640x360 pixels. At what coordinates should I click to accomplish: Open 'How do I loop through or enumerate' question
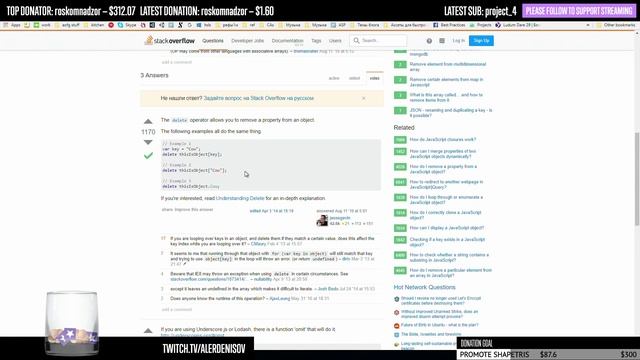tap(446, 200)
